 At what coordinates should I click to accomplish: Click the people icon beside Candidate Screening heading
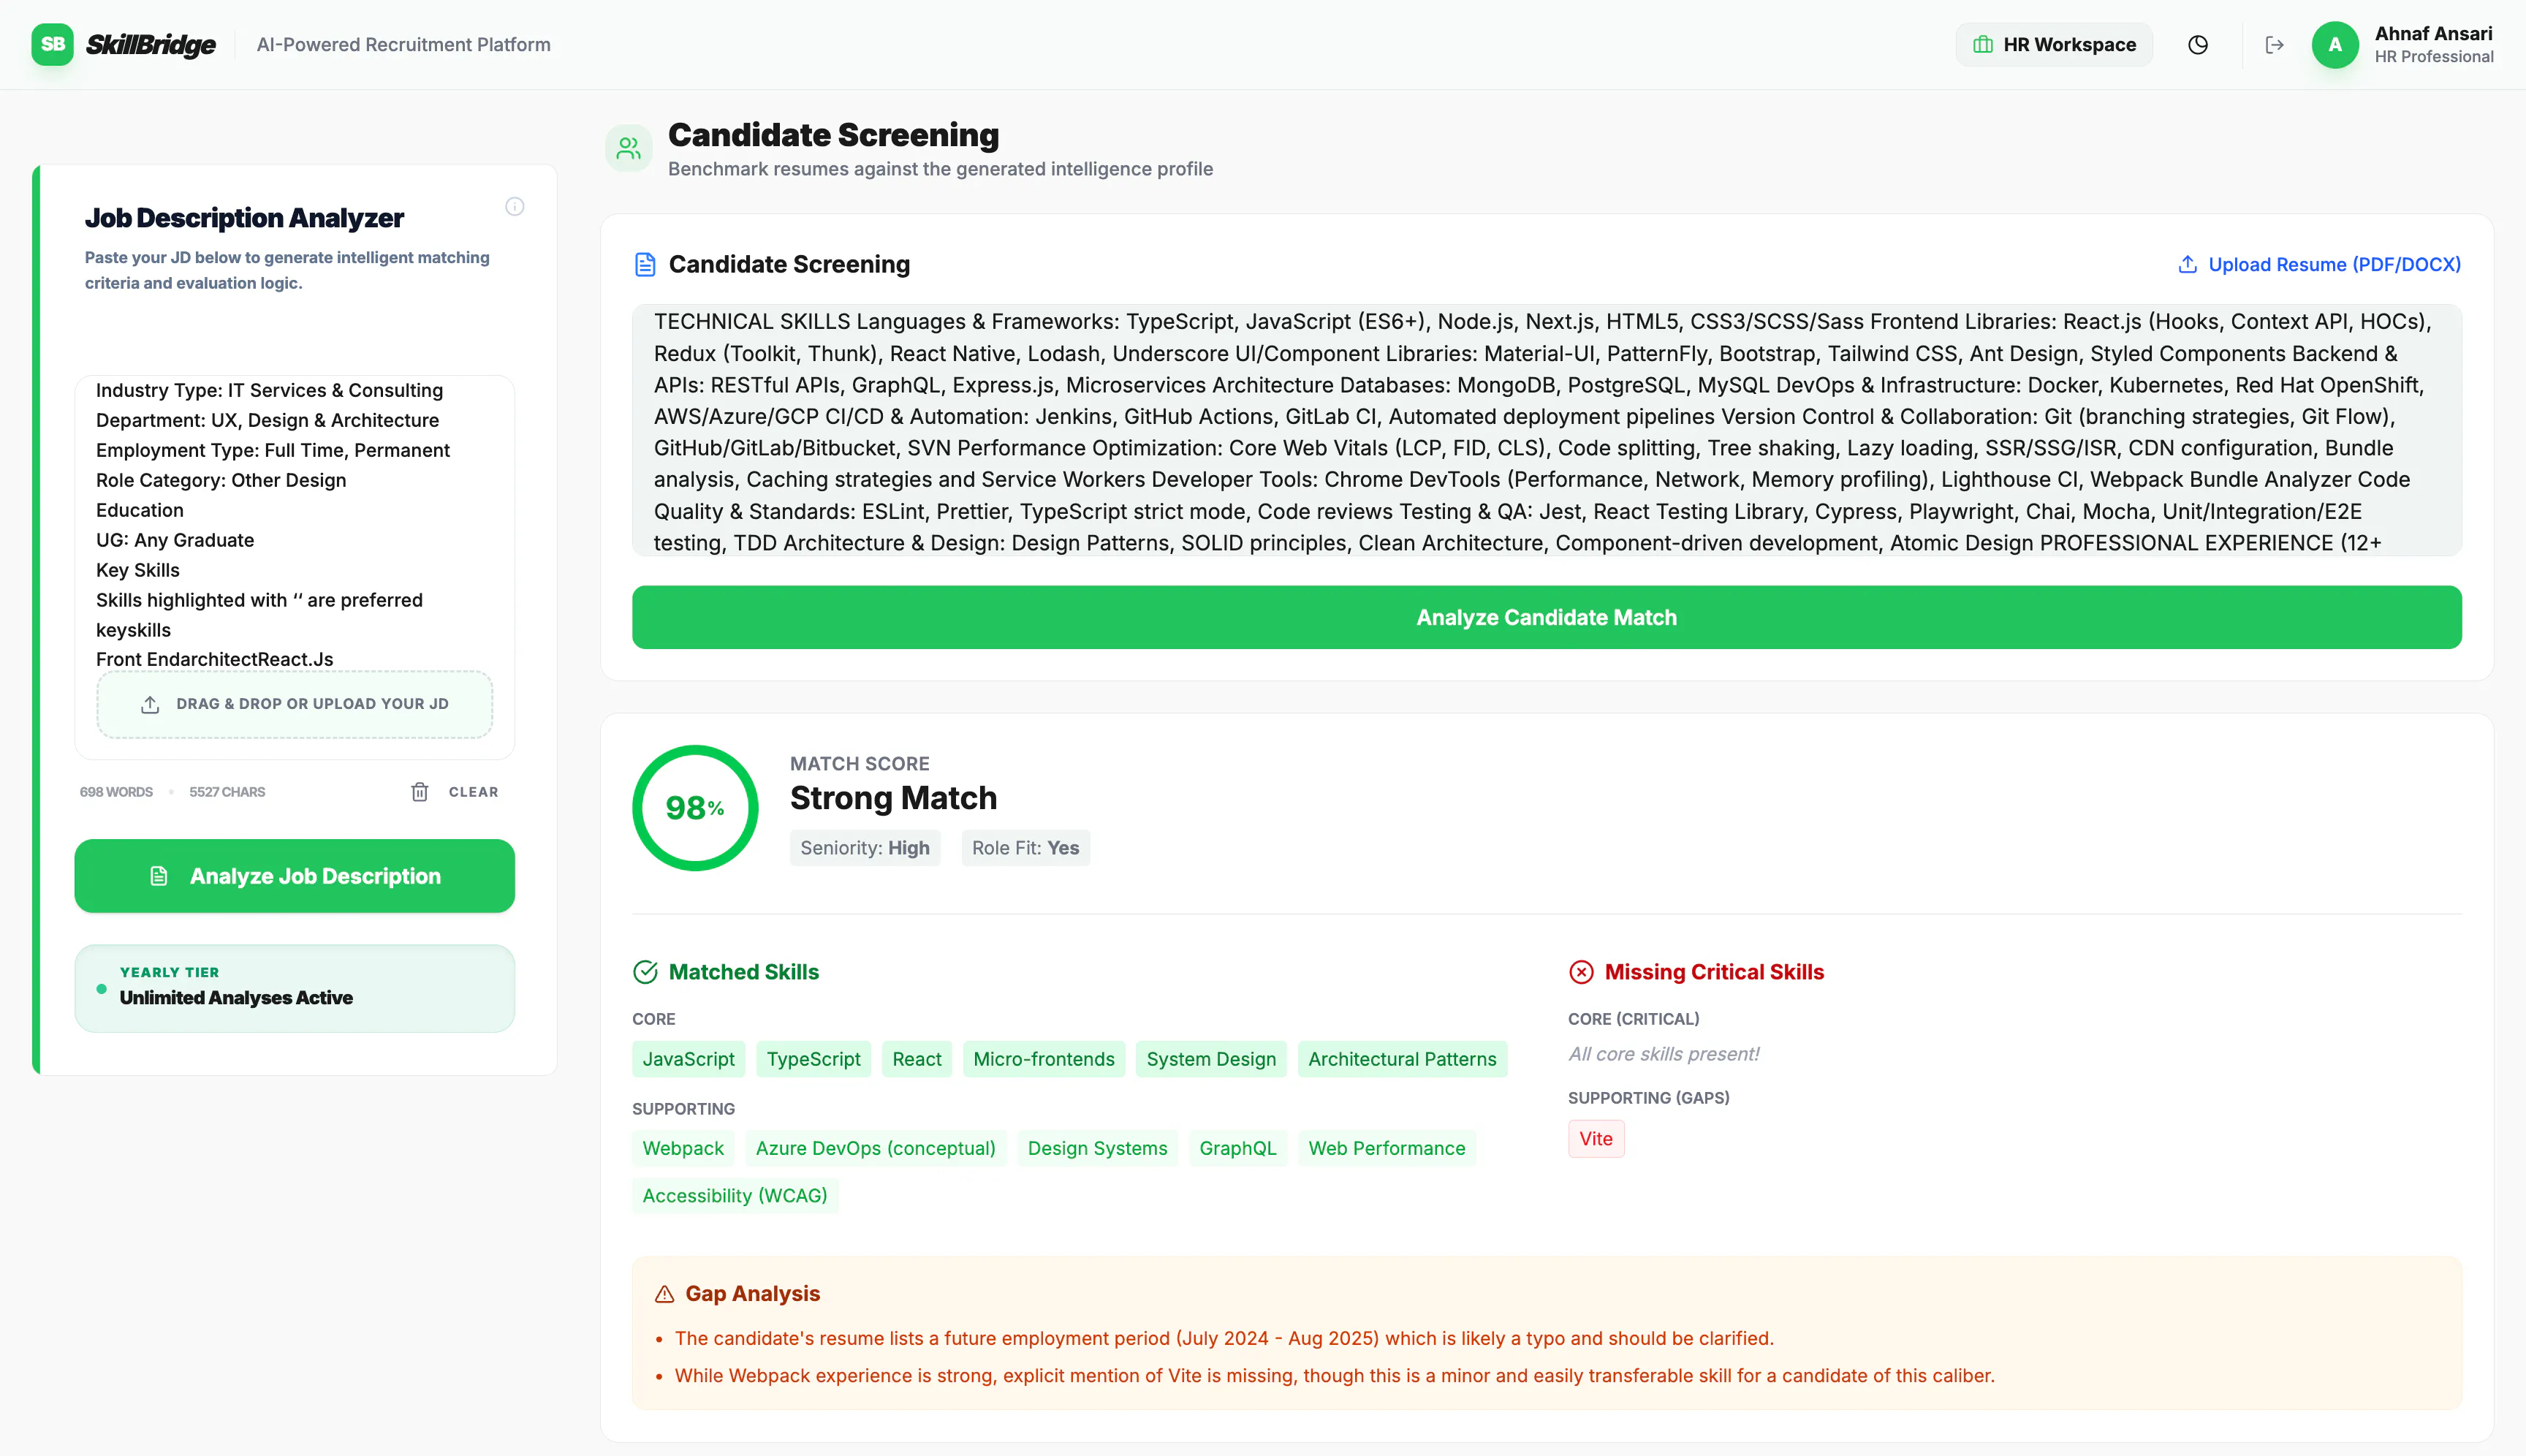(628, 149)
